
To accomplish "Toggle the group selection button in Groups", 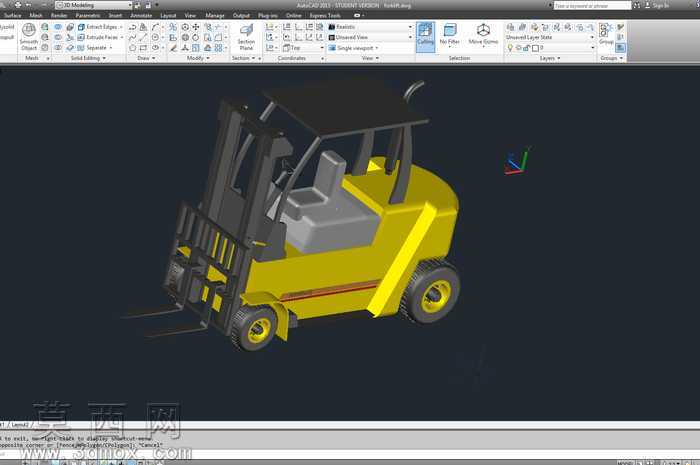I will (621, 47).
